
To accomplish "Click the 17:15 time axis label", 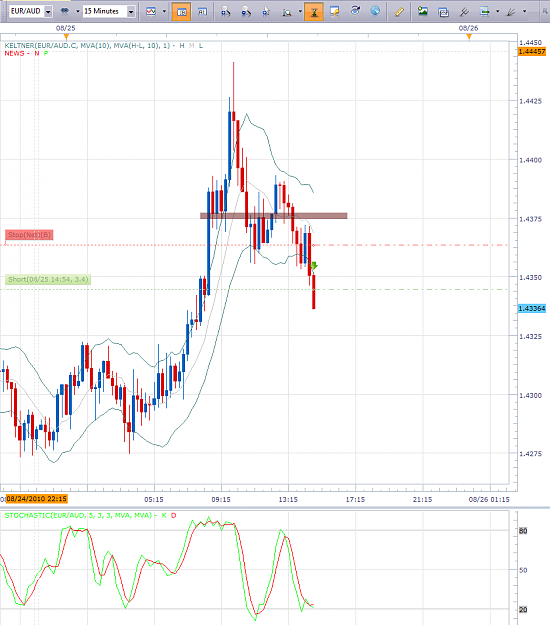I will click(355, 499).
